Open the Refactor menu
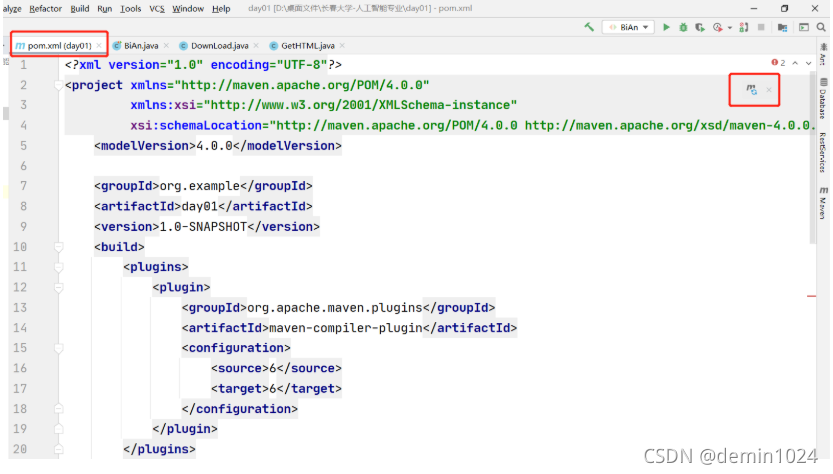This screenshot has height=474, width=833. click(45, 9)
